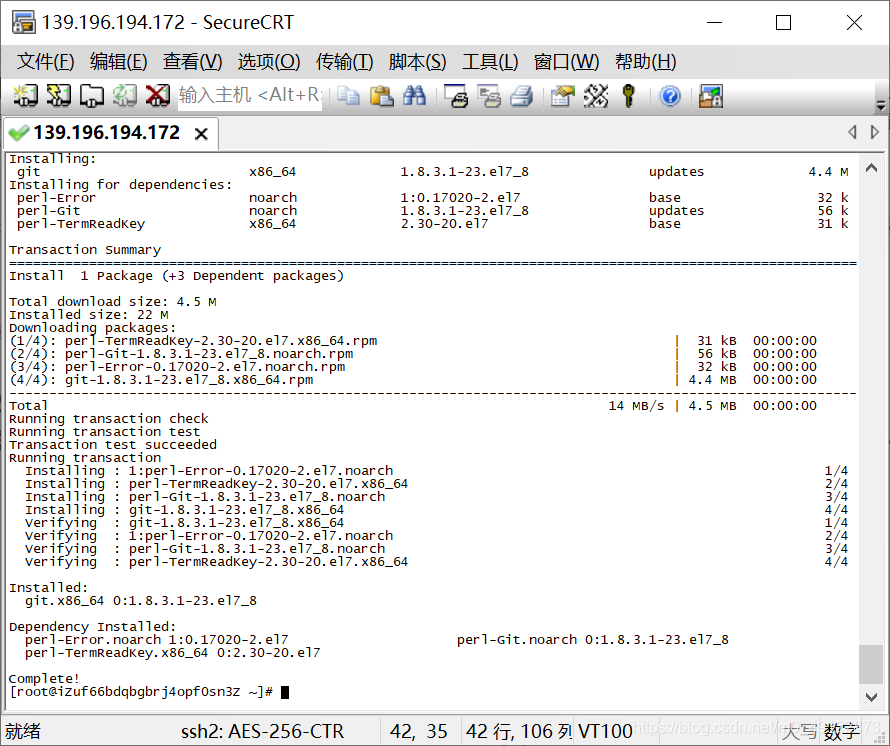Image resolution: width=890 pixels, height=746 pixels.
Task: Click the Keymap Editor icon
Action: [x=595, y=95]
